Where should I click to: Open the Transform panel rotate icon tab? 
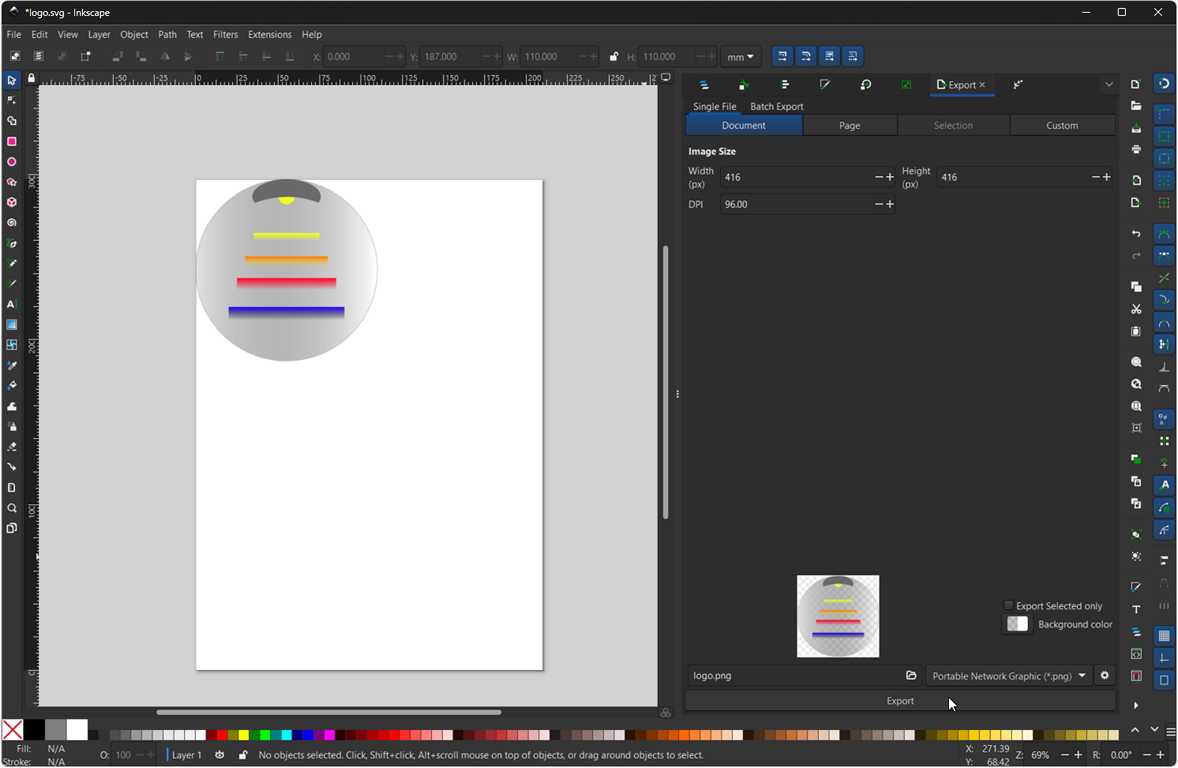point(865,85)
